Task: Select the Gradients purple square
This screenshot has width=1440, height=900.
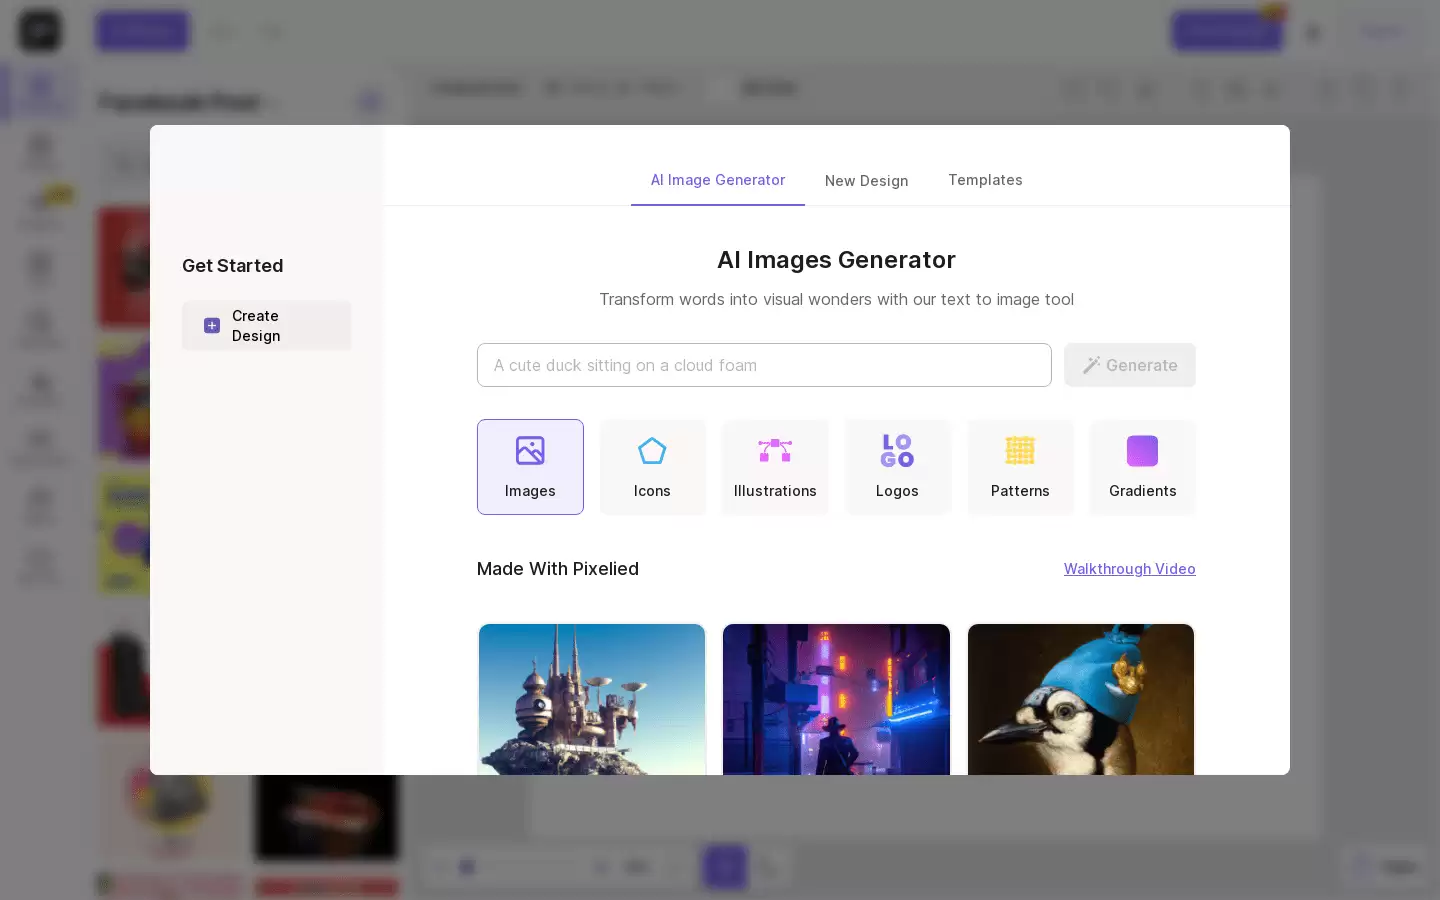Action: (x=1142, y=451)
